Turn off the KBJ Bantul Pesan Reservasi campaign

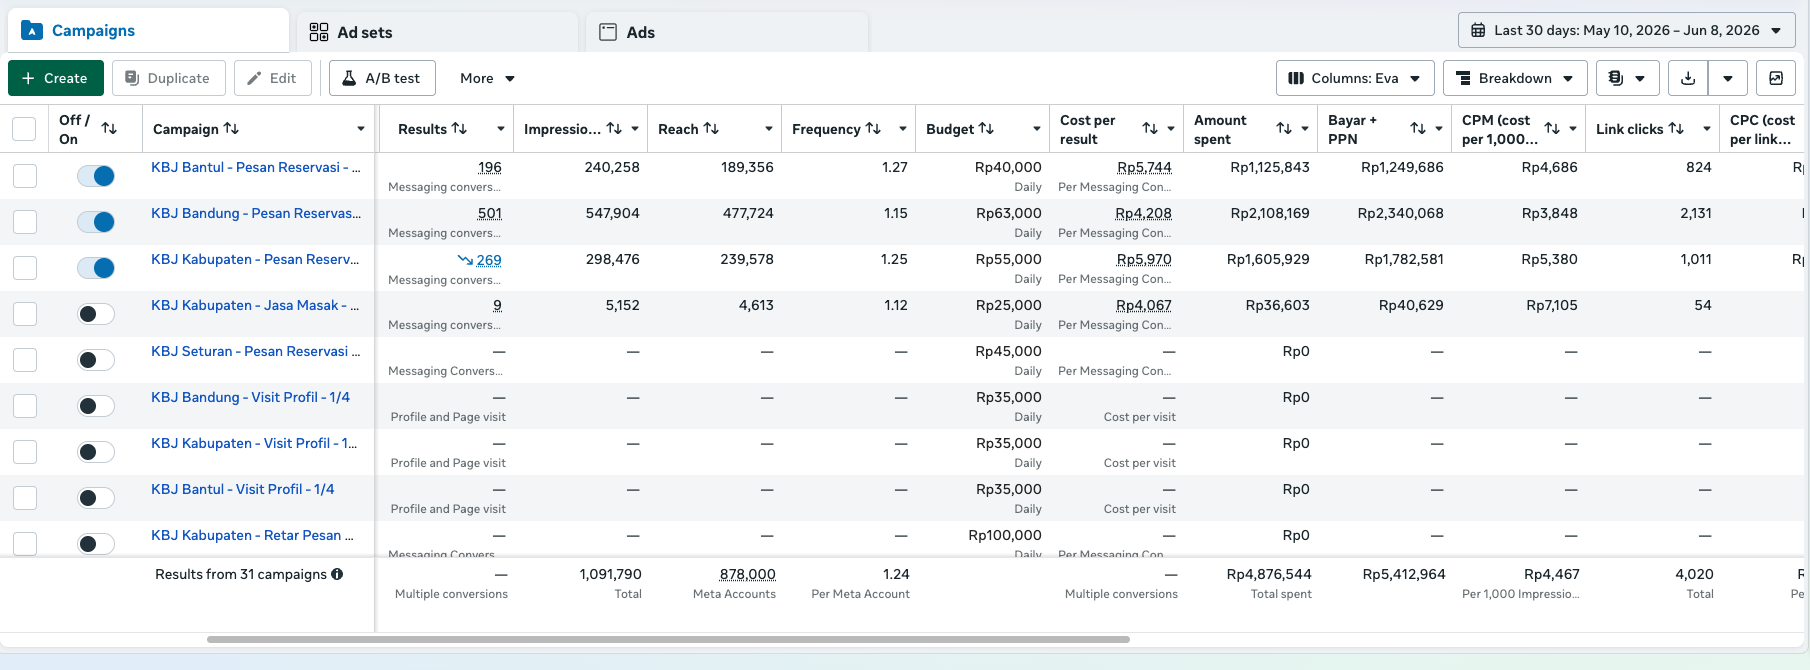(96, 176)
